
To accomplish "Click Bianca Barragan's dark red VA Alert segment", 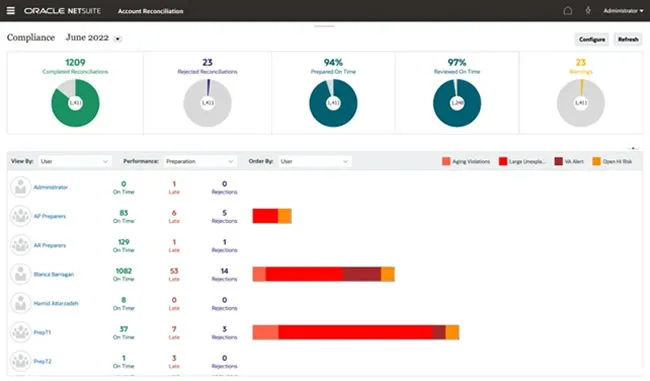I will 362,274.
